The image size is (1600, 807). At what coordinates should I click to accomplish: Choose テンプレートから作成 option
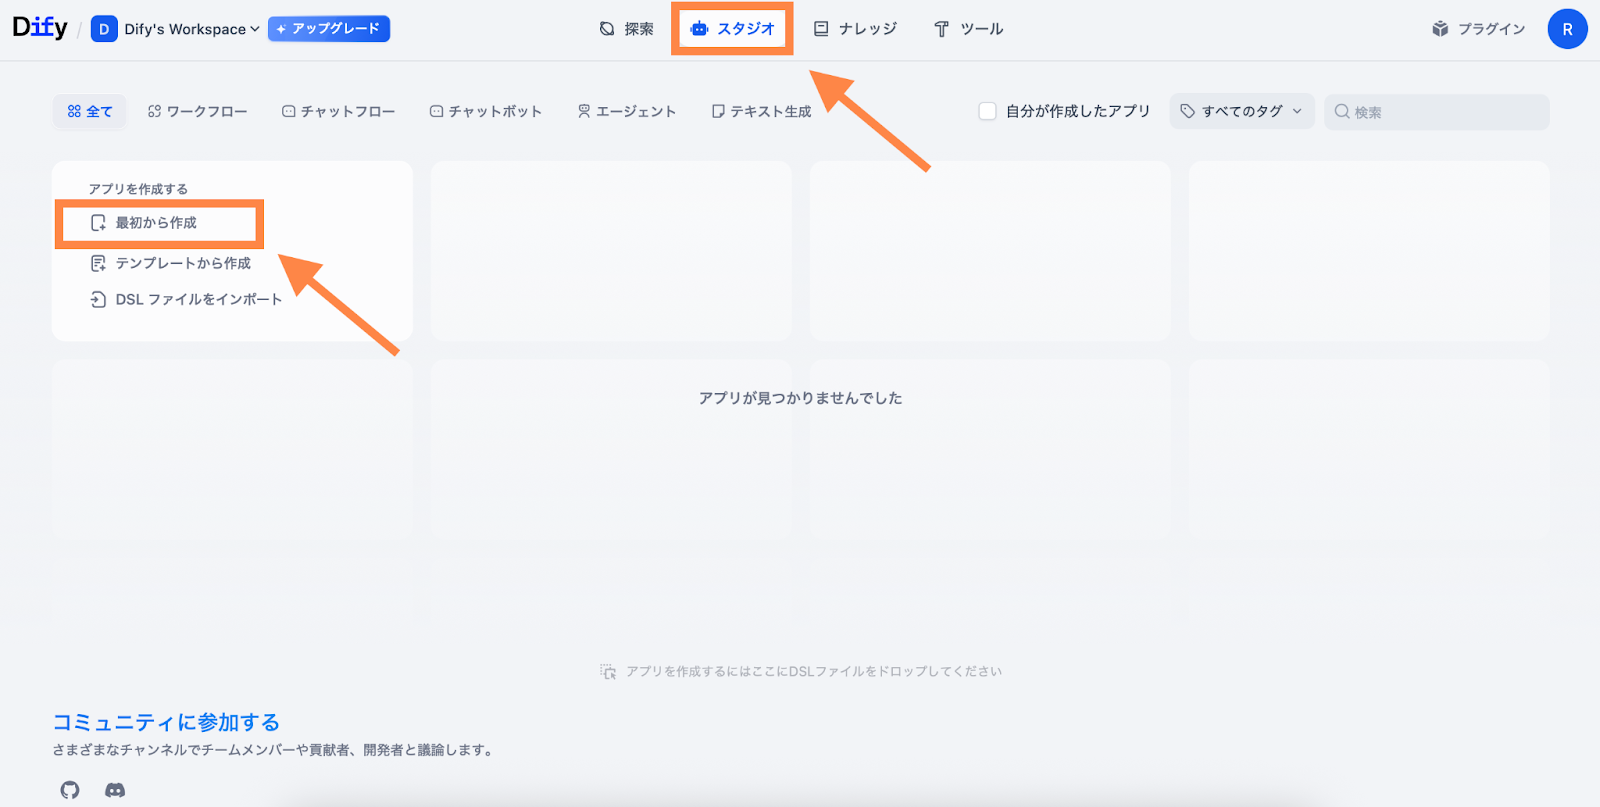pyautogui.click(x=182, y=263)
